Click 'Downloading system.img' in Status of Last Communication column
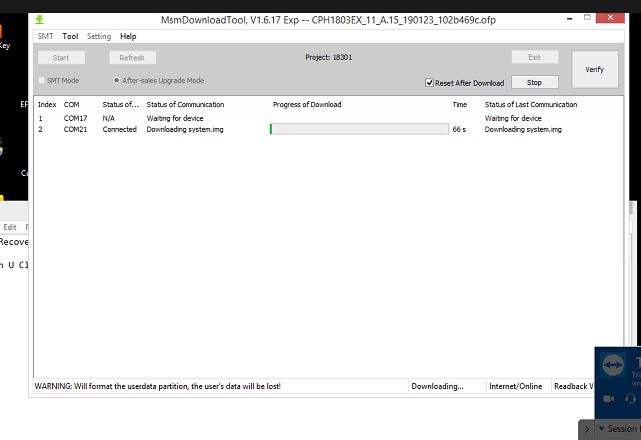Image resolution: width=641 pixels, height=440 pixels. pyautogui.click(x=523, y=129)
